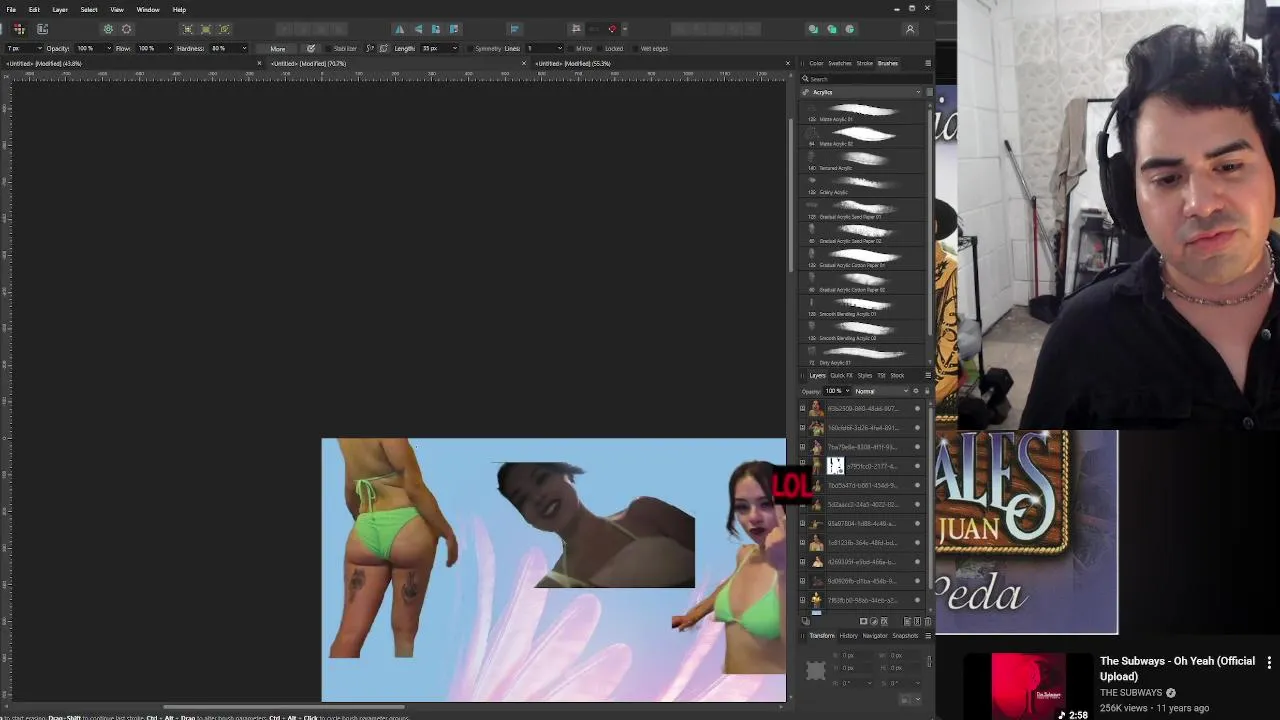Switch to the Stroke panel tab
The width and height of the screenshot is (1280, 720).
pos(865,63)
